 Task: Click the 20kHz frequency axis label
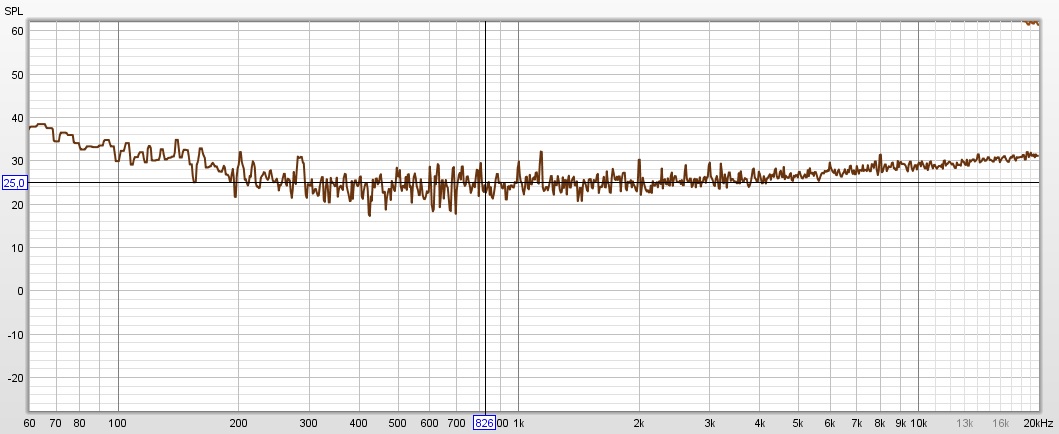tap(1037, 423)
